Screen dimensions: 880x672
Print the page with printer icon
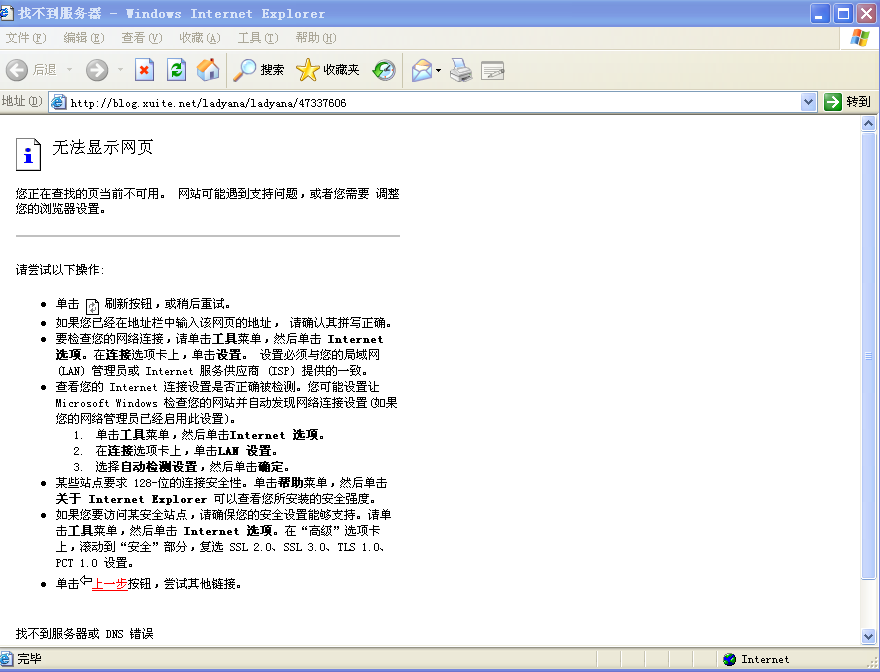pyautogui.click(x=461, y=71)
